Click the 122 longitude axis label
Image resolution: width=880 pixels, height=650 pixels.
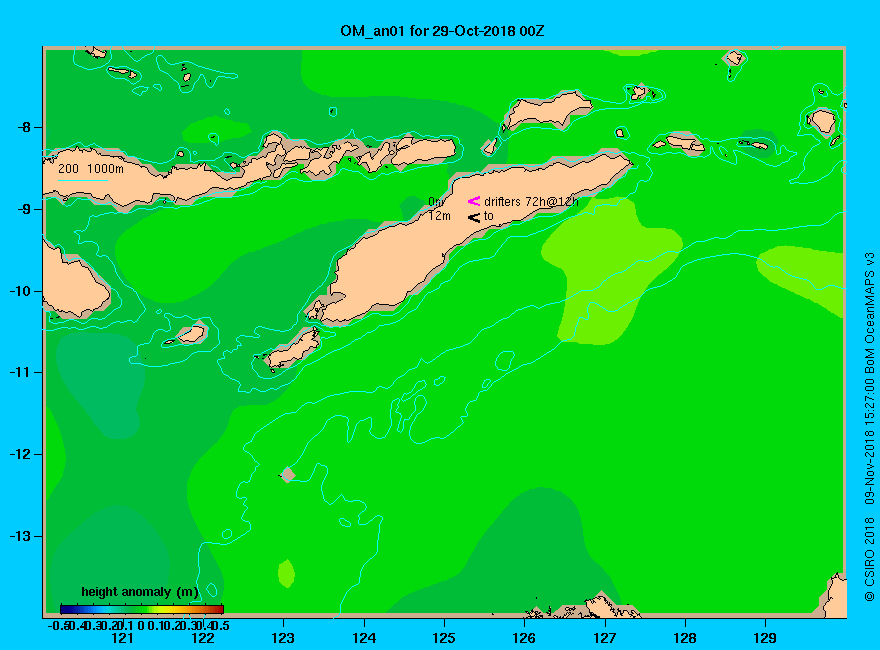click(203, 638)
